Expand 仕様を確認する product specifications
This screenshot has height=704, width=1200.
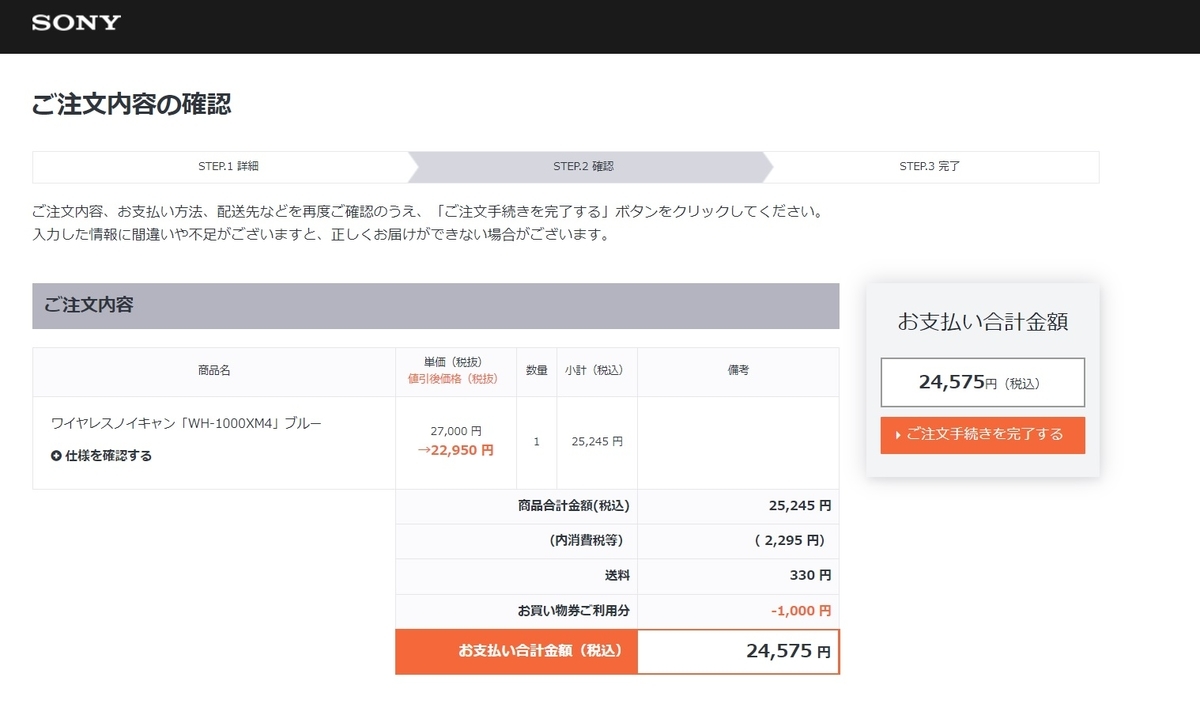coord(102,456)
